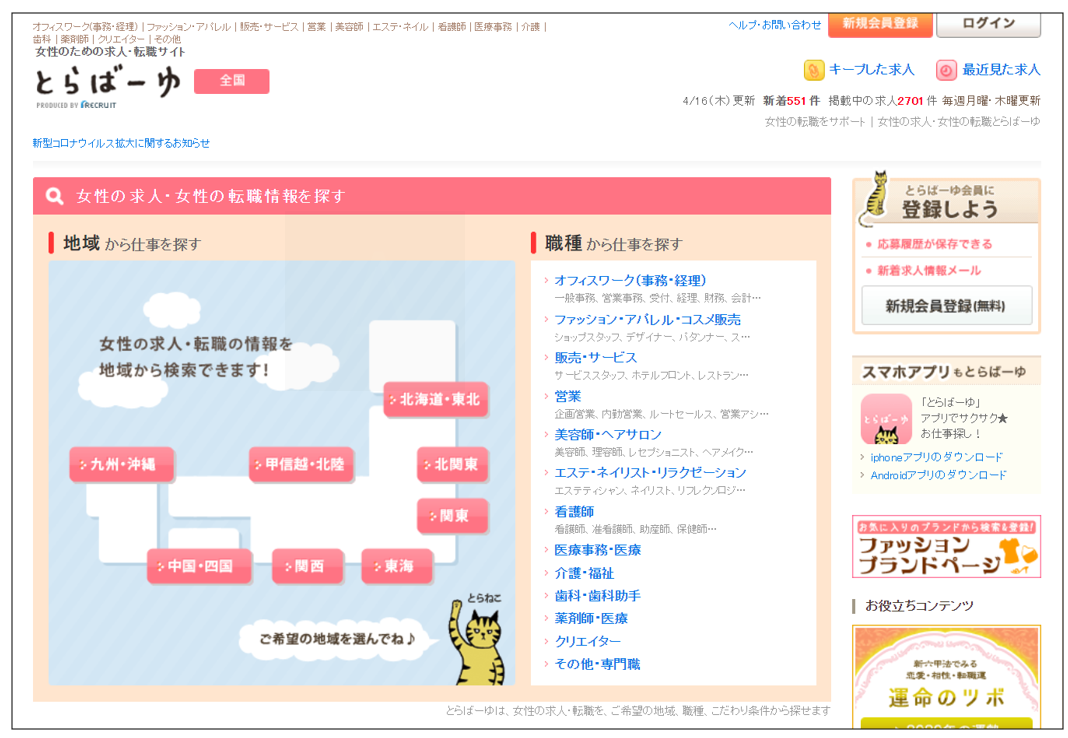This screenshot has width=1068, height=738.
Task: Select the 関西 region button
Action: click(308, 566)
